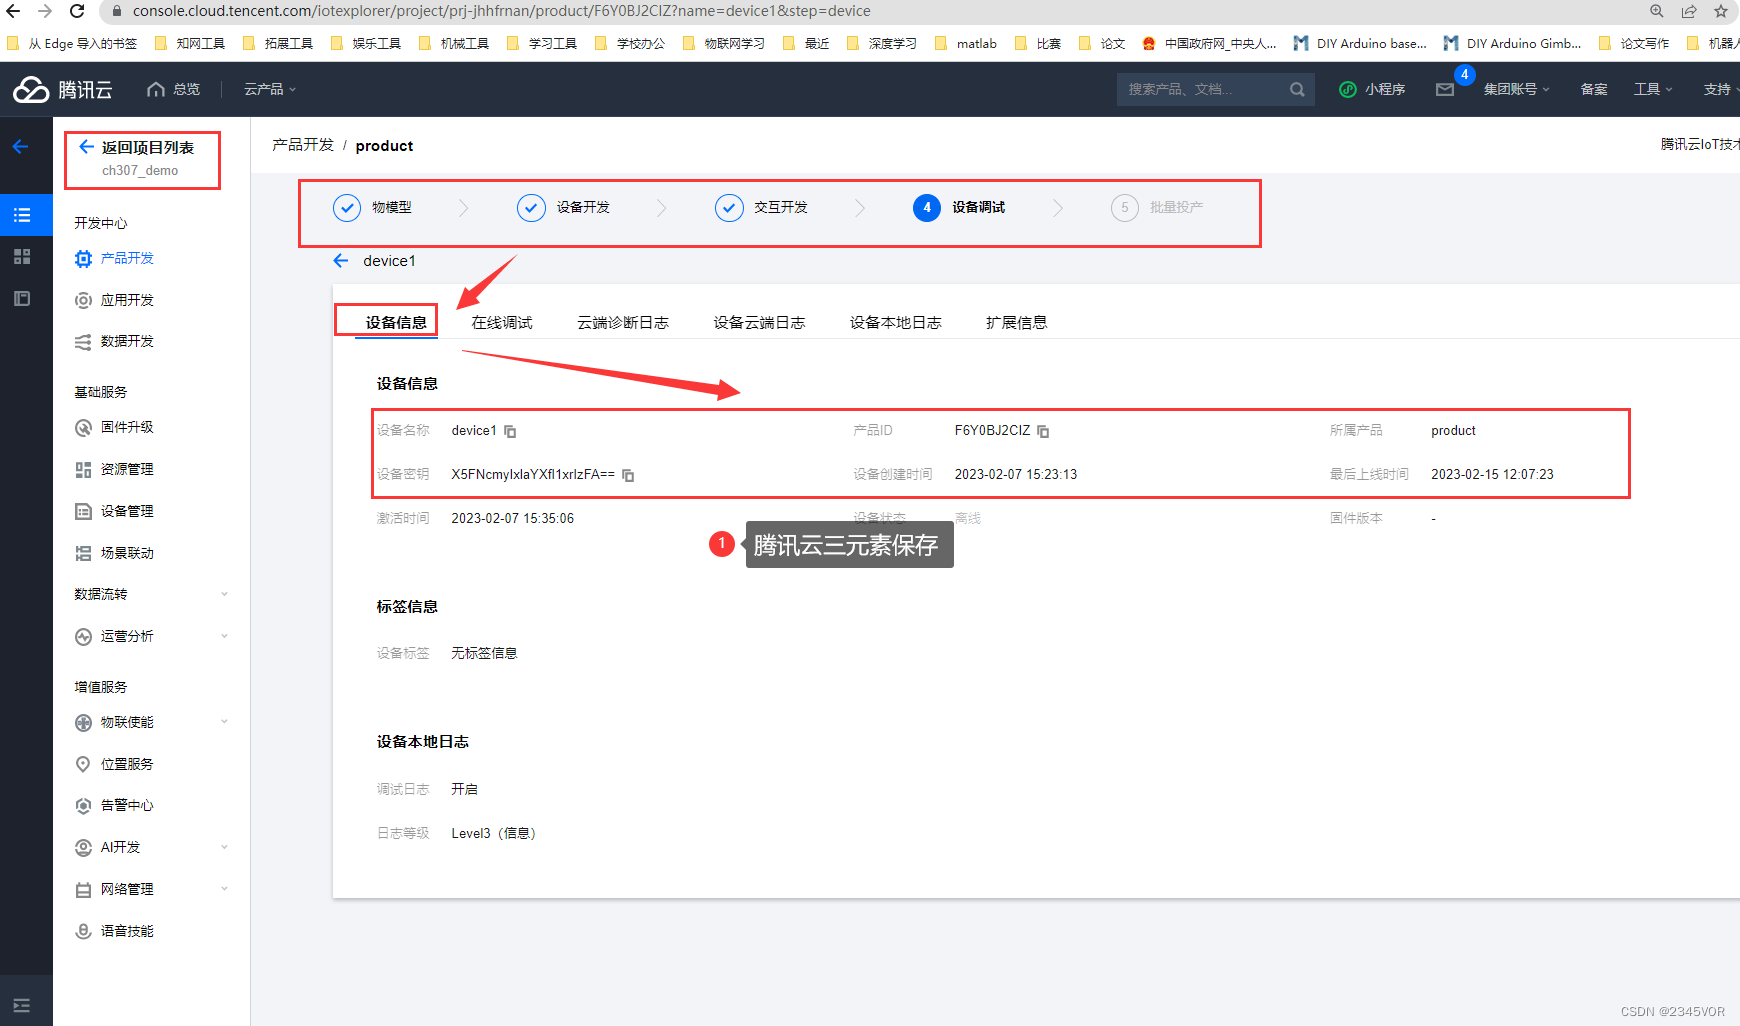Click the last online time 2023-02-15 12:07:23
The height and width of the screenshot is (1026, 1740).
tap(1492, 475)
